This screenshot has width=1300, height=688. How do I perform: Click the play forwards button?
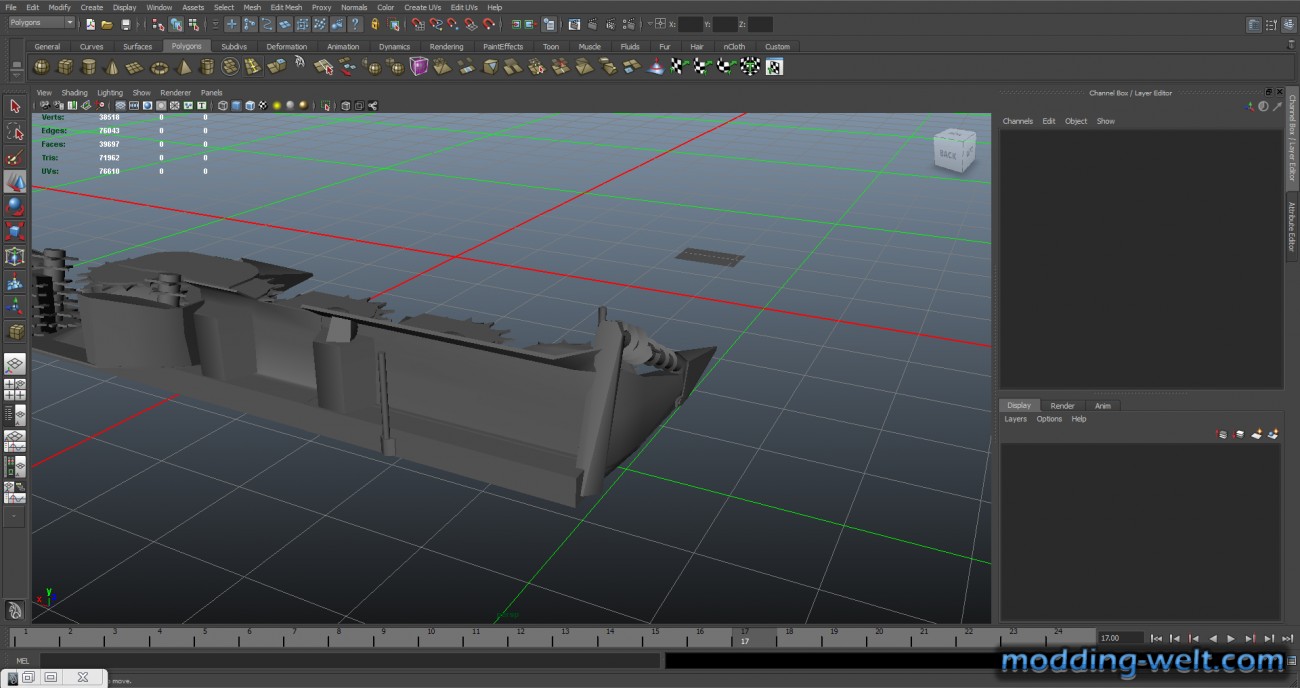tap(1231, 638)
